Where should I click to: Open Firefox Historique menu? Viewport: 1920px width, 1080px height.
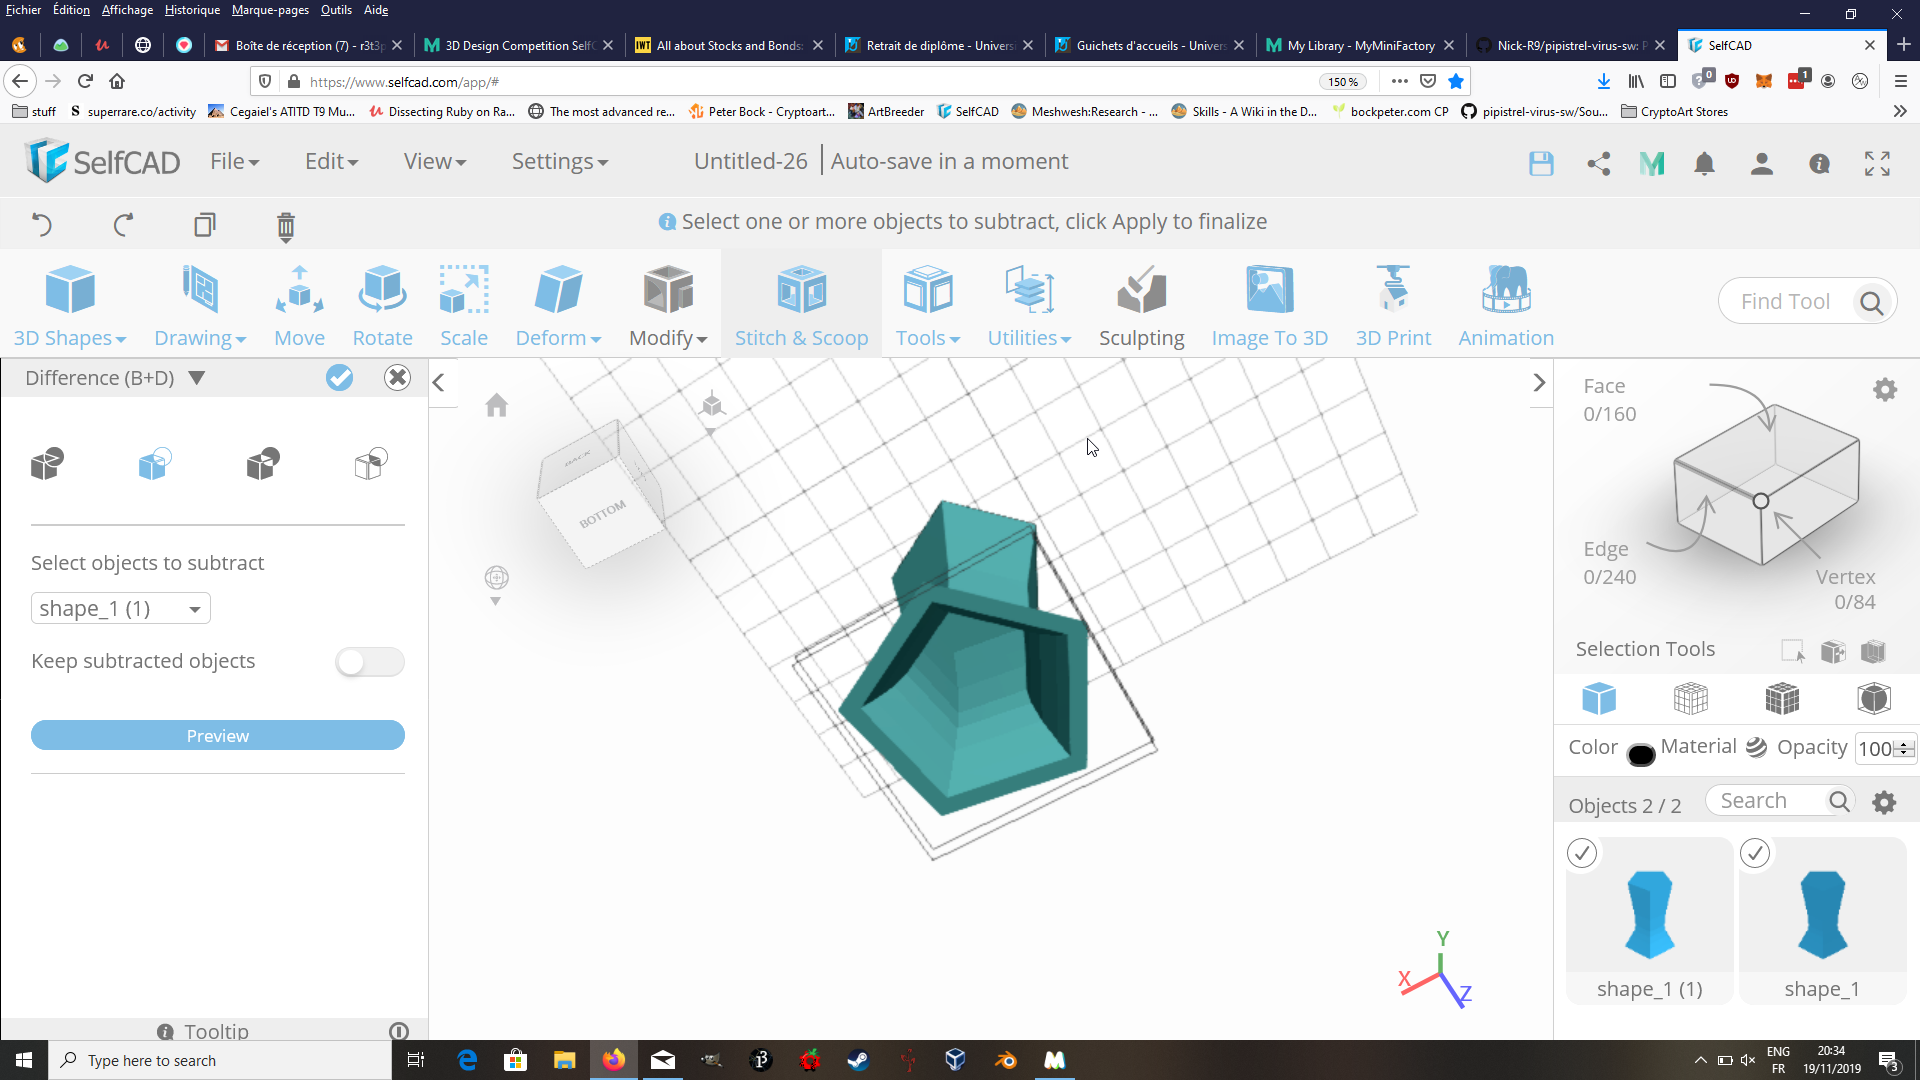192,10
